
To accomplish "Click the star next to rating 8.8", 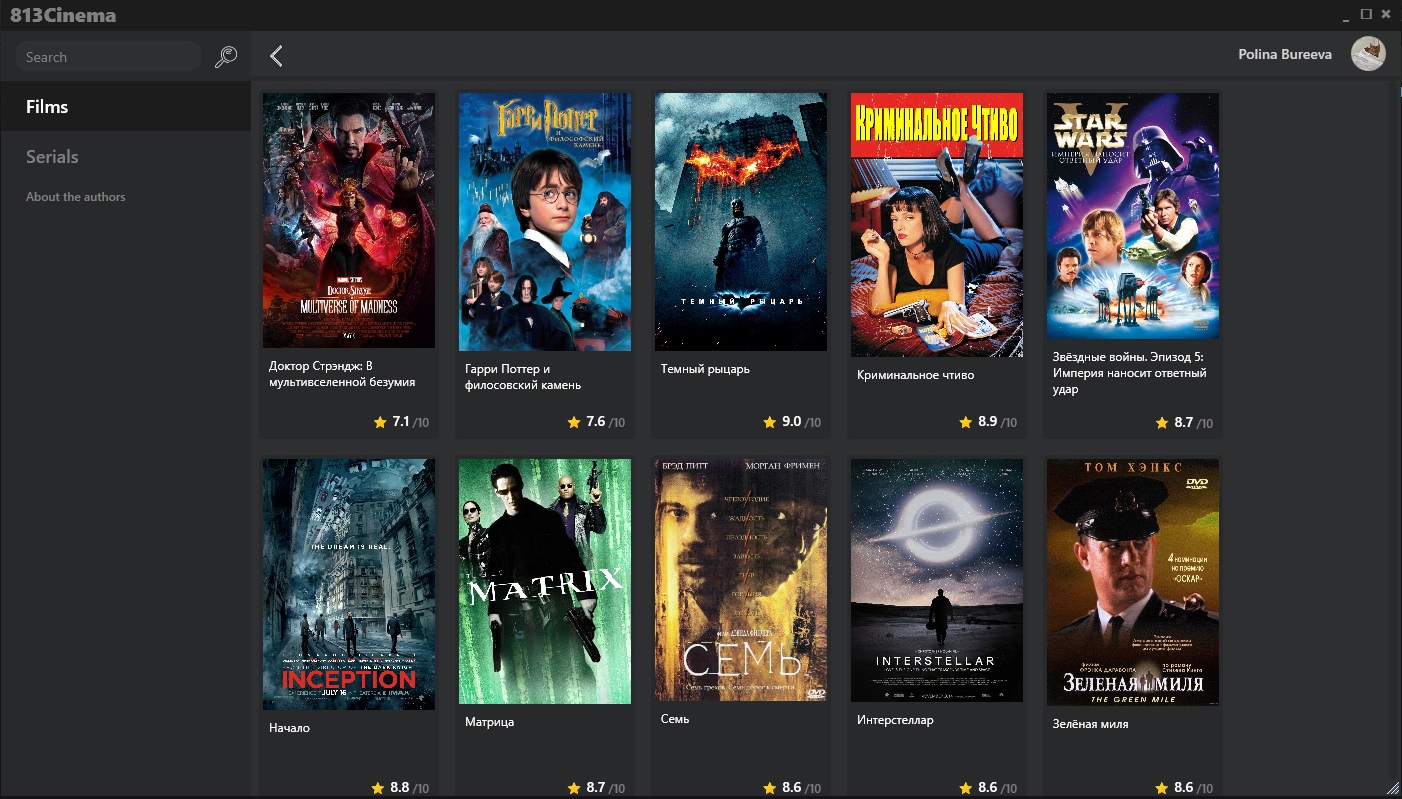I will [378, 788].
